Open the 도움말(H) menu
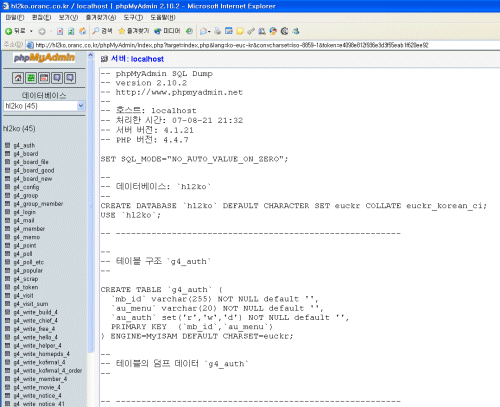Image resolution: width=500 pixels, height=407 pixels. point(163,17)
